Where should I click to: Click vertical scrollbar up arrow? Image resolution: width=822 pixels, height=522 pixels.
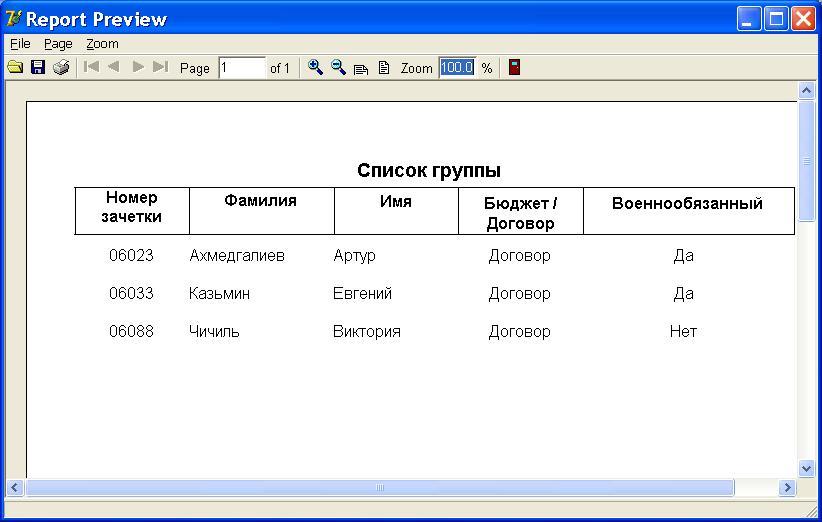coord(806,91)
